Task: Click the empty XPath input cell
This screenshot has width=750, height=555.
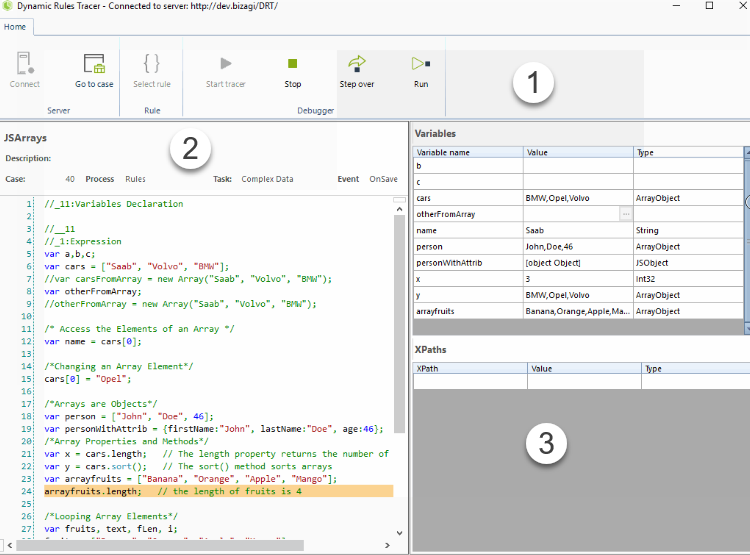Action: click(x=470, y=381)
